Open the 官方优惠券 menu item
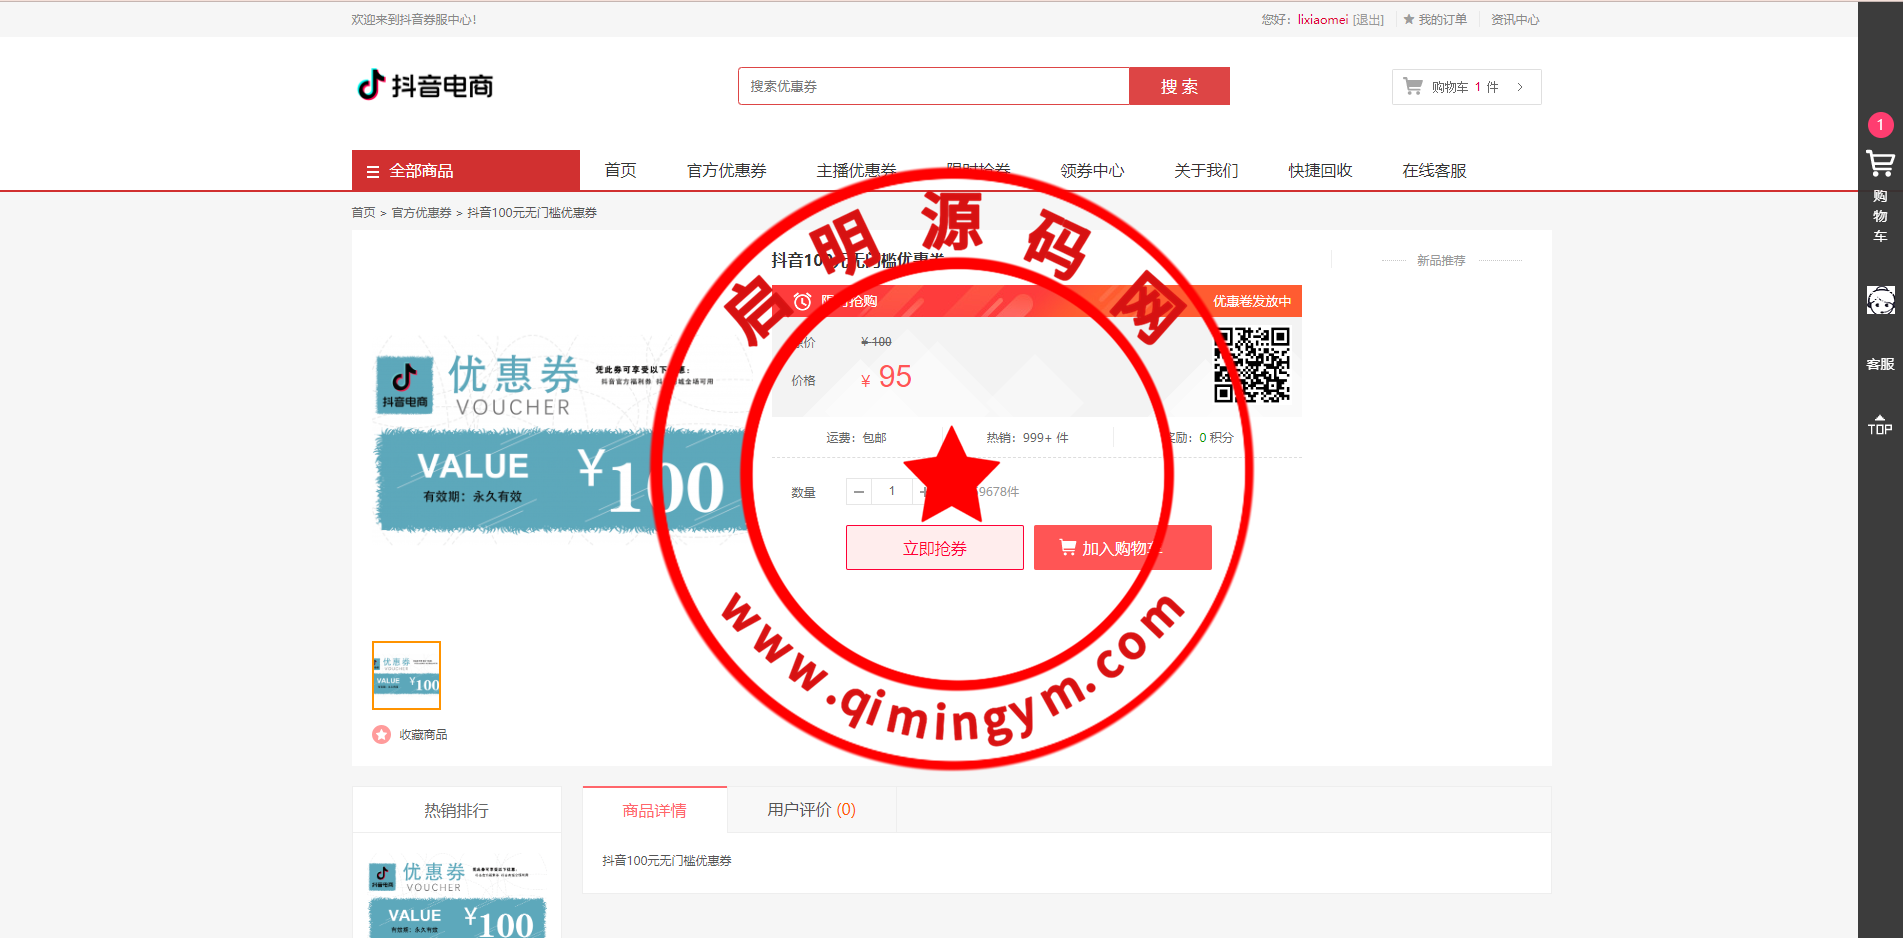The height and width of the screenshot is (938, 1903). 726,171
